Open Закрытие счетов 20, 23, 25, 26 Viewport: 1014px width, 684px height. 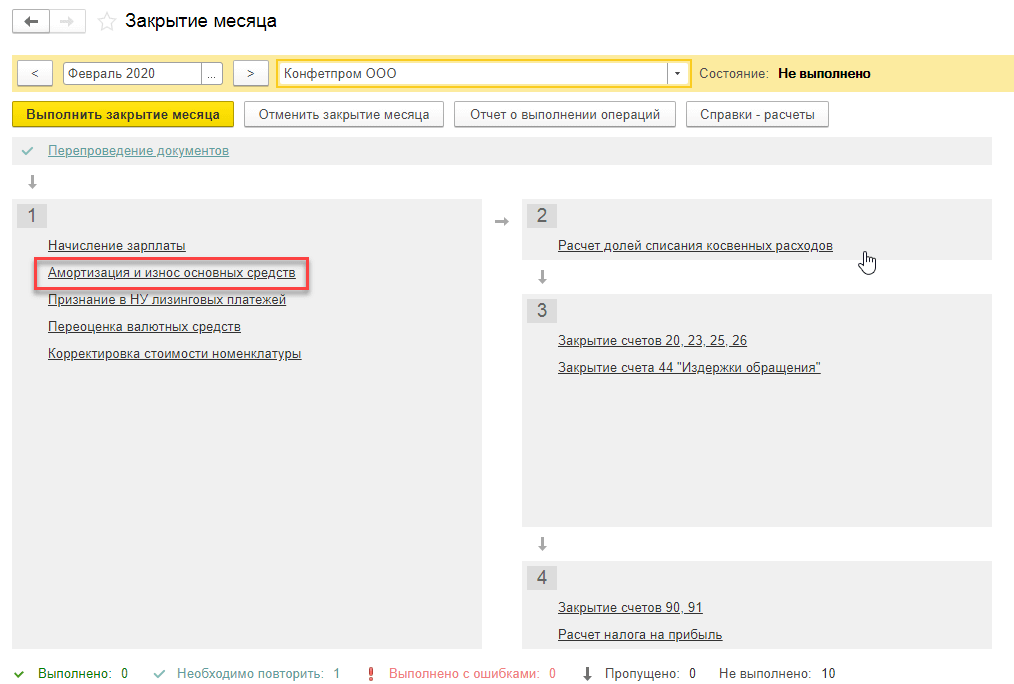coord(652,340)
